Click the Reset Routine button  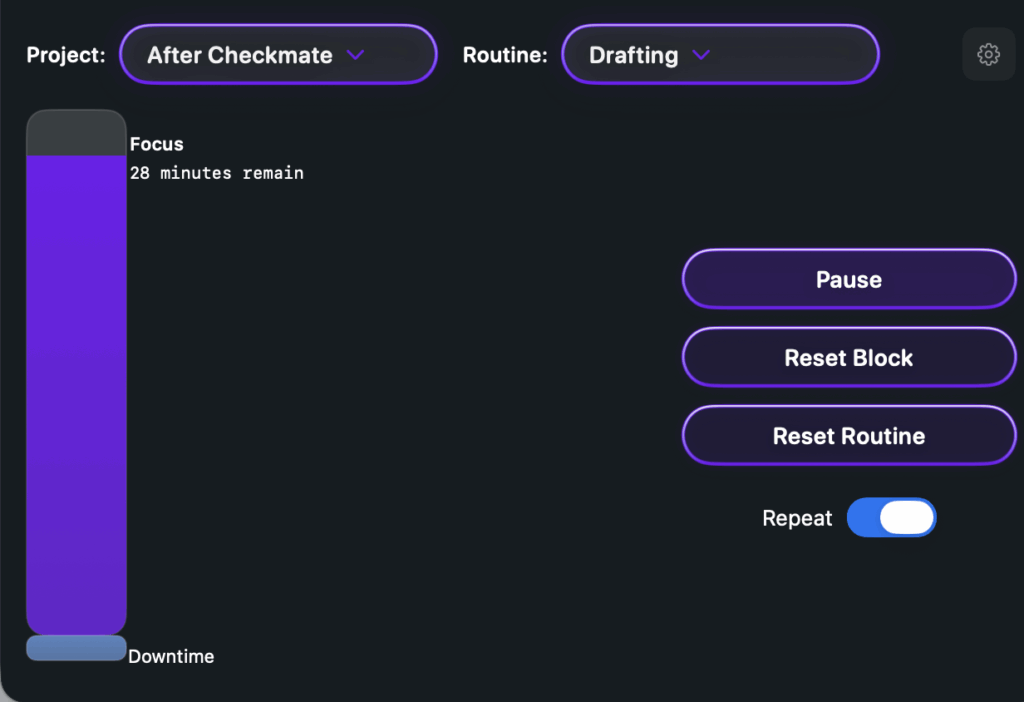[x=849, y=436]
